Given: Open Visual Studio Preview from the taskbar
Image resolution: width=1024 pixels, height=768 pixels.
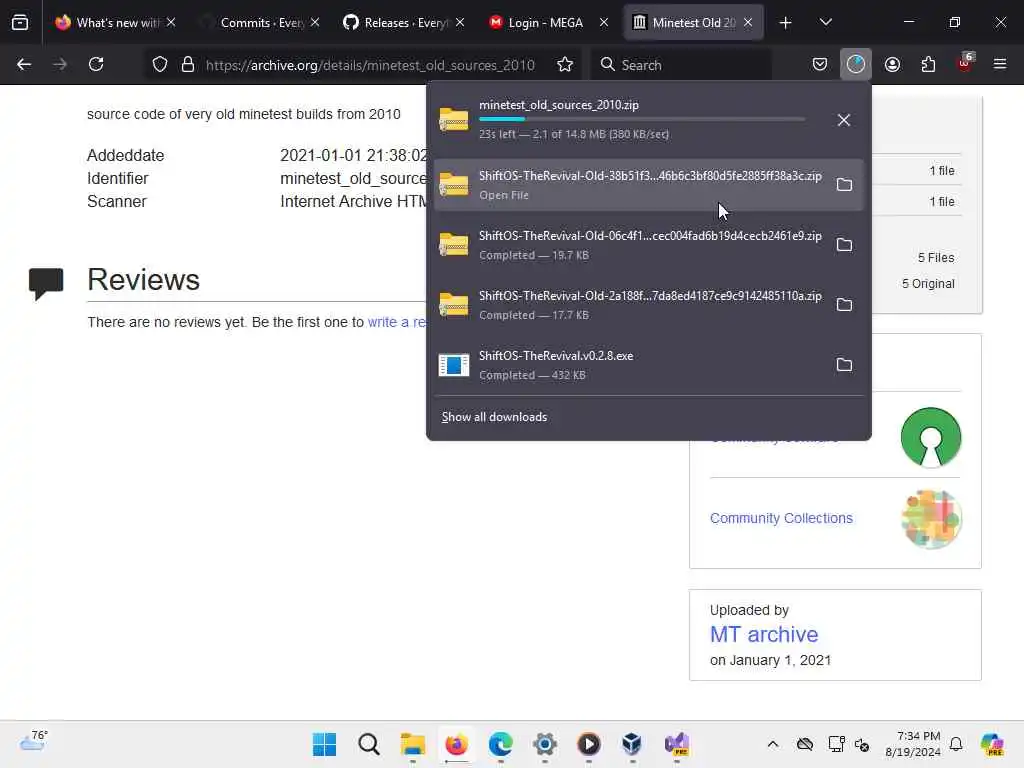Looking at the screenshot, I should click(x=677, y=744).
